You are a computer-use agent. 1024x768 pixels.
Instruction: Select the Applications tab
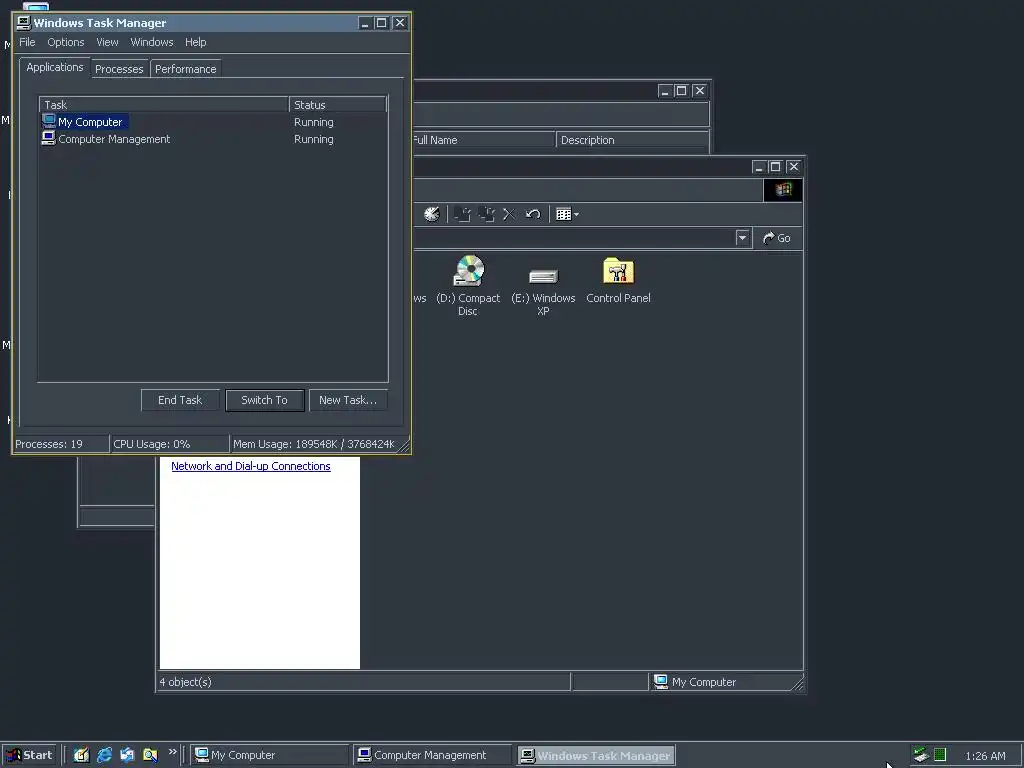point(55,67)
